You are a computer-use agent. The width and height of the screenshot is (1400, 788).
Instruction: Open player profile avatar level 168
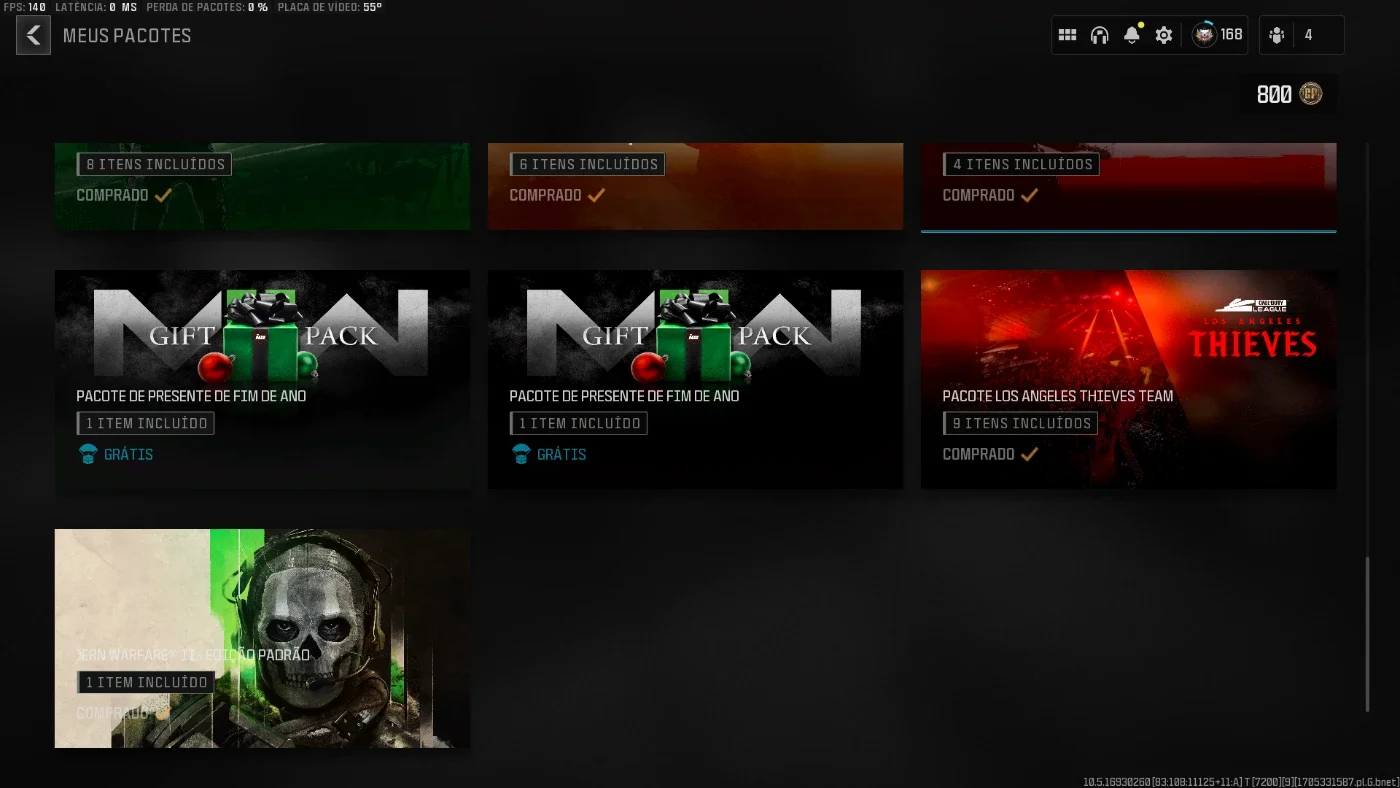click(1204, 35)
